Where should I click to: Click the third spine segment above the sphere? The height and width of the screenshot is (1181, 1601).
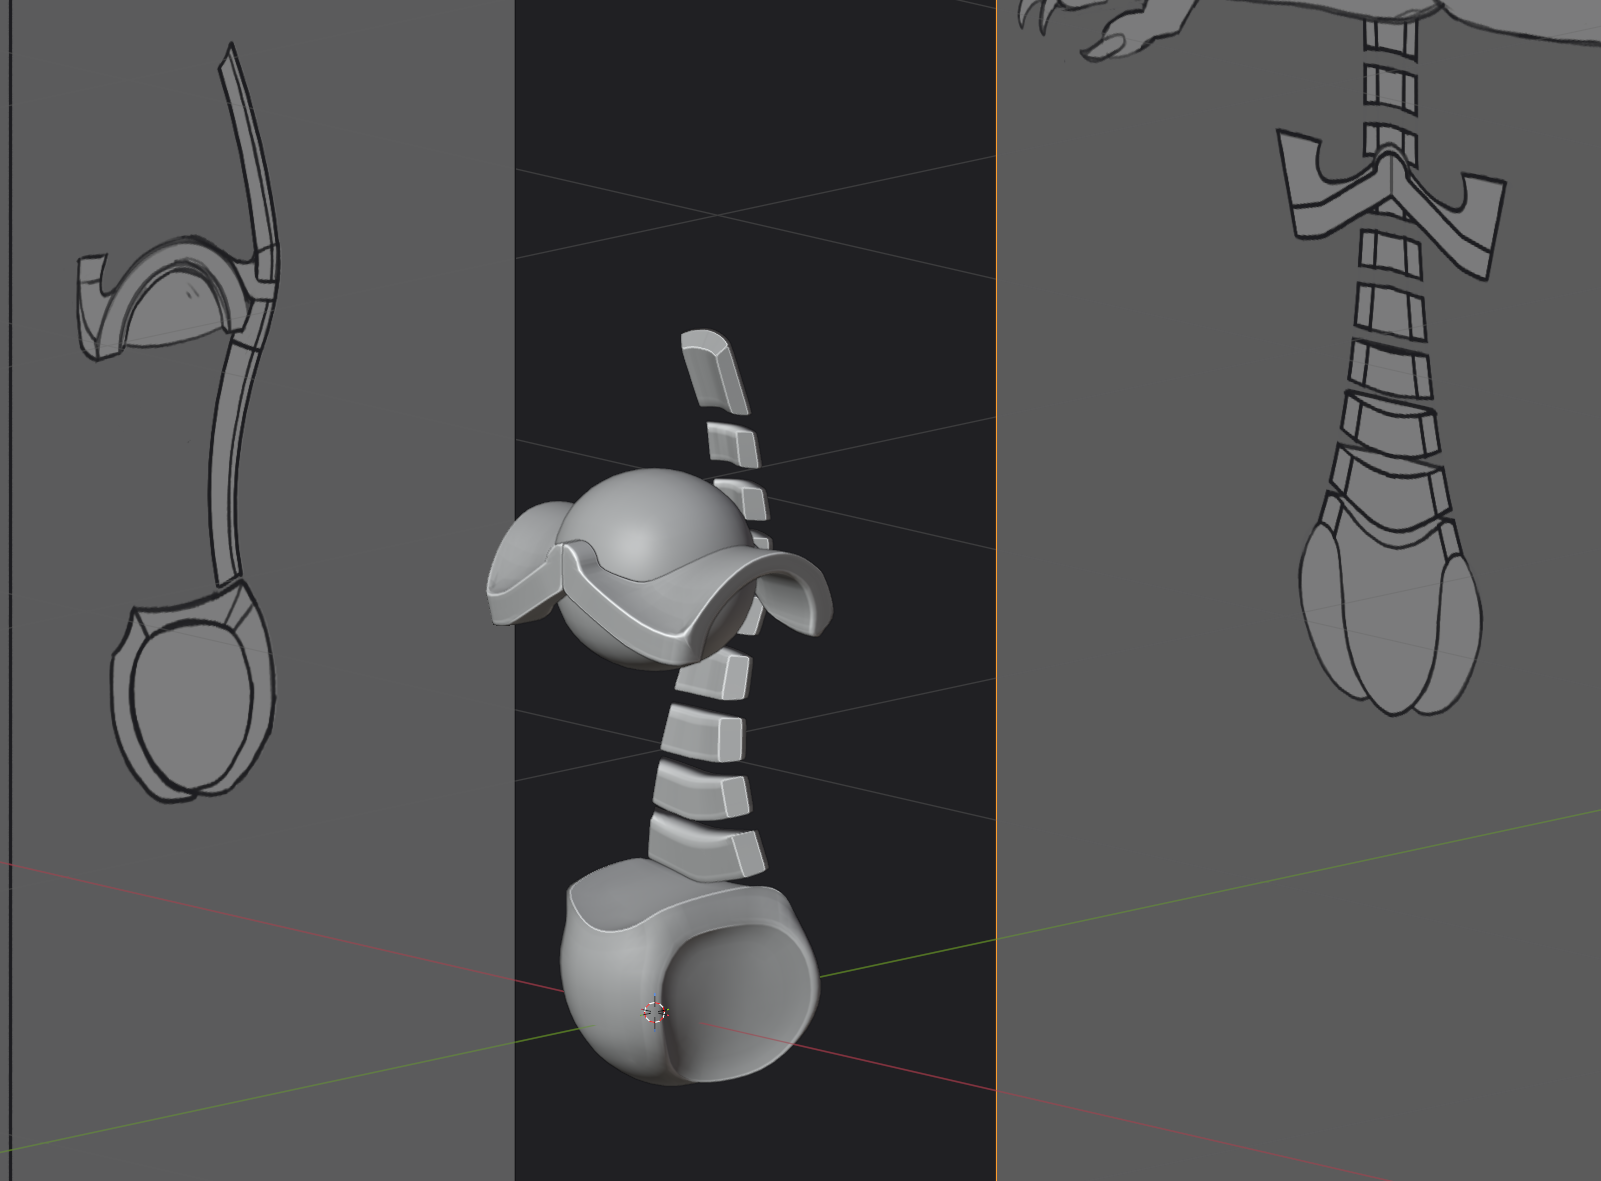tap(744, 498)
